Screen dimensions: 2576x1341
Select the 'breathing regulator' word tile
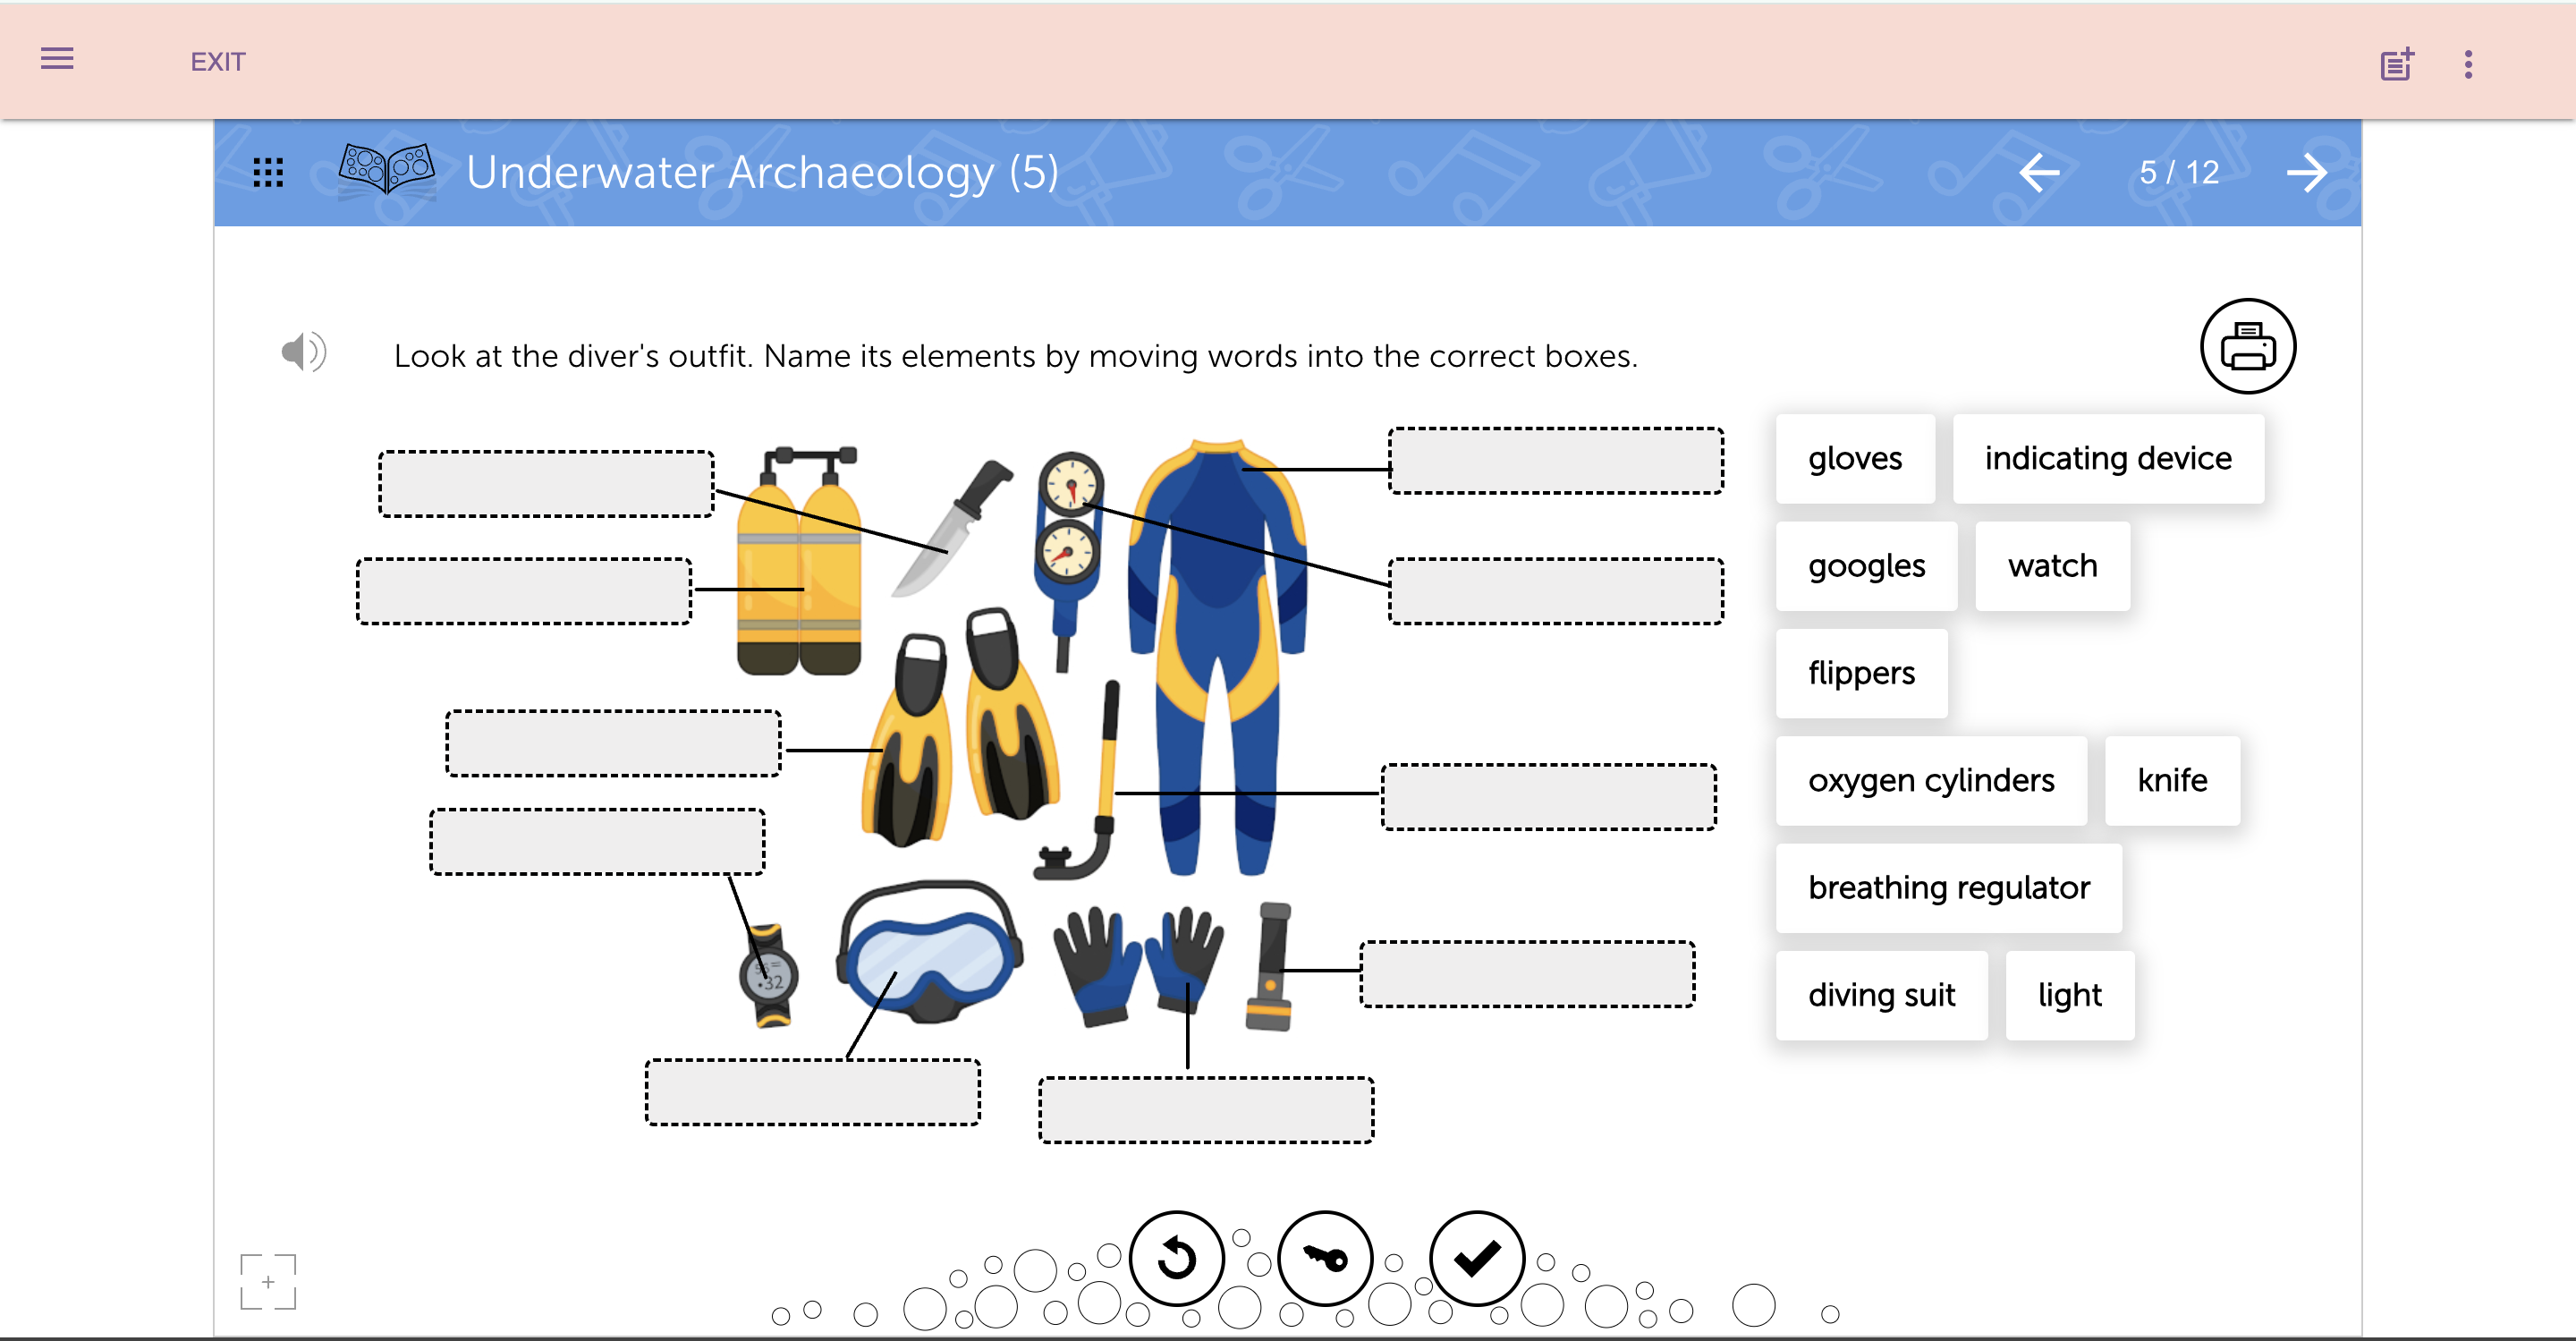pyautogui.click(x=1948, y=888)
